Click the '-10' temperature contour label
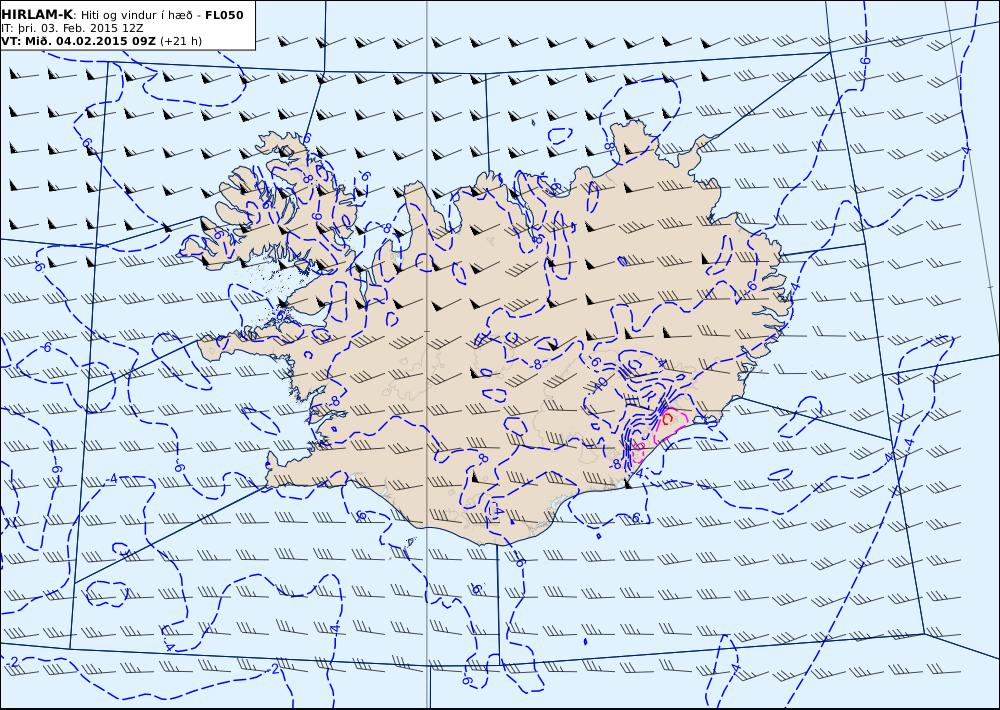1000x710 pixels. click(601, 383)
